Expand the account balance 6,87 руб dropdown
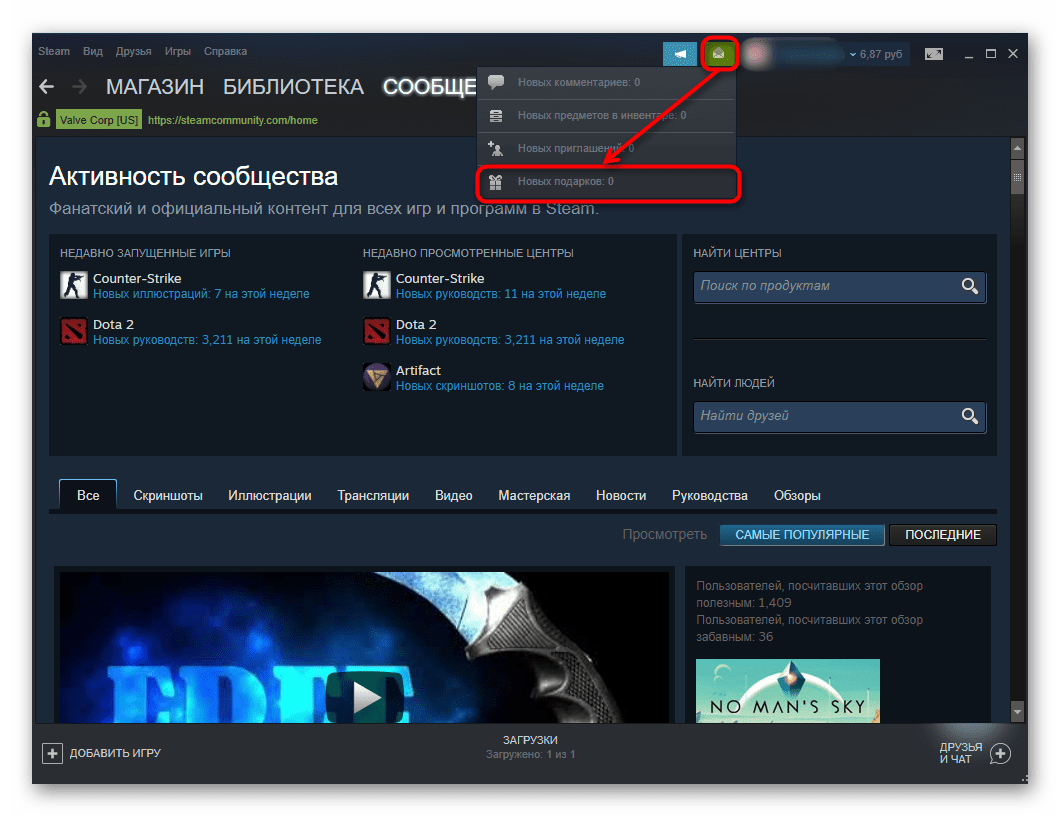The height and width of the screenshot is (816, 1060). pos(876,54)
